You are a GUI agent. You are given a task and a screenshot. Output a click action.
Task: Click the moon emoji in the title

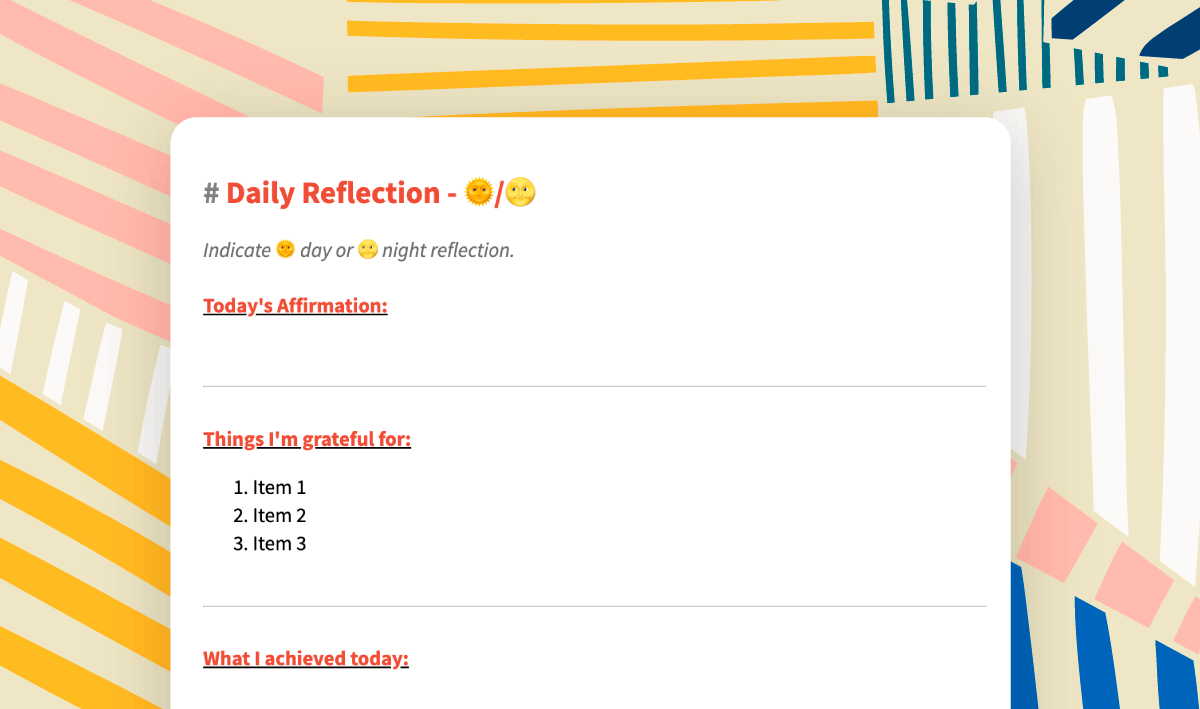pyautogui.click(x=520, y=192)
